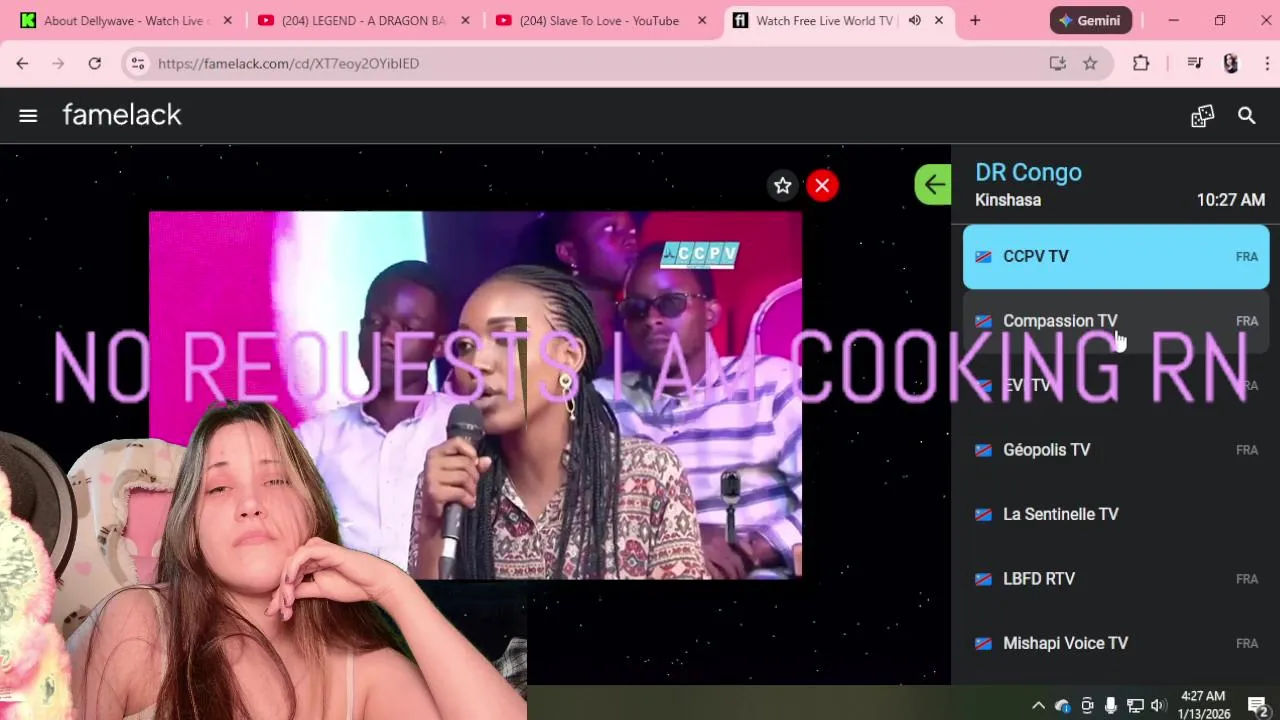
Task: Install app icon in address bar
Action: pos(1057,63)
